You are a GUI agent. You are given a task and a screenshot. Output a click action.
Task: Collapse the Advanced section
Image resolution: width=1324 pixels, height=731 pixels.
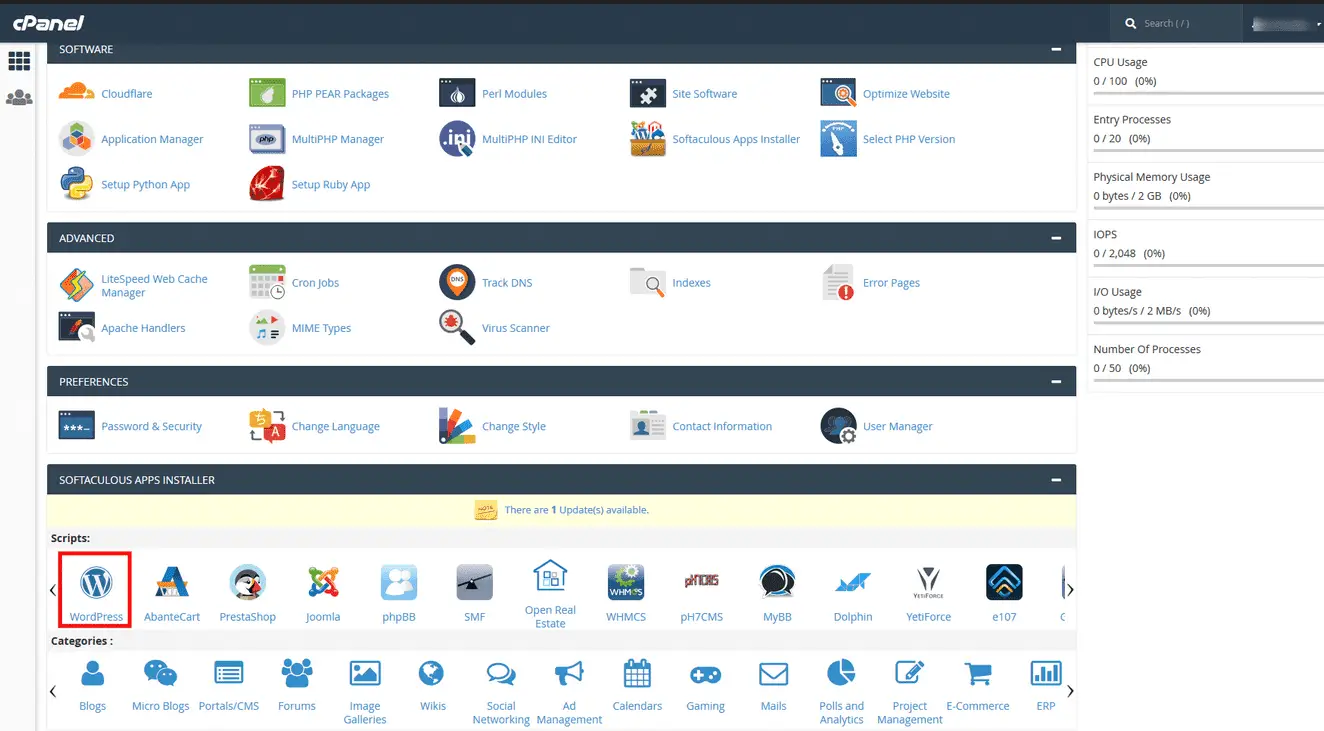(1056, 238)
